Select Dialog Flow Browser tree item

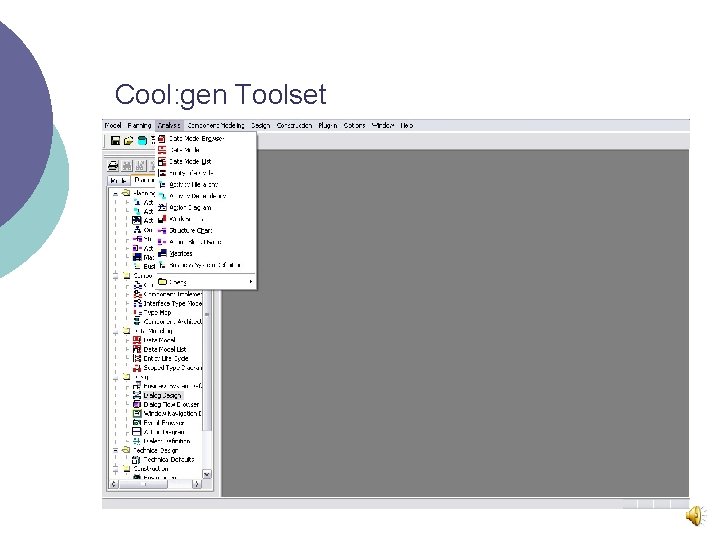coord(171,405)
